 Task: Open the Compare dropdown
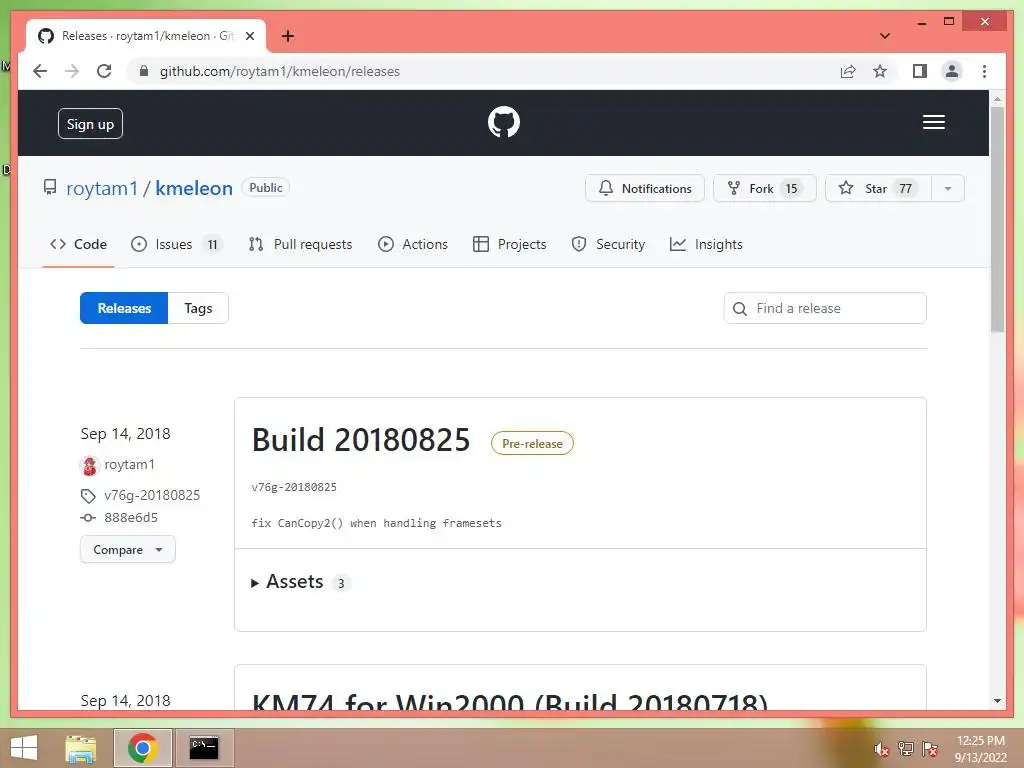click(x=127, y=549)
